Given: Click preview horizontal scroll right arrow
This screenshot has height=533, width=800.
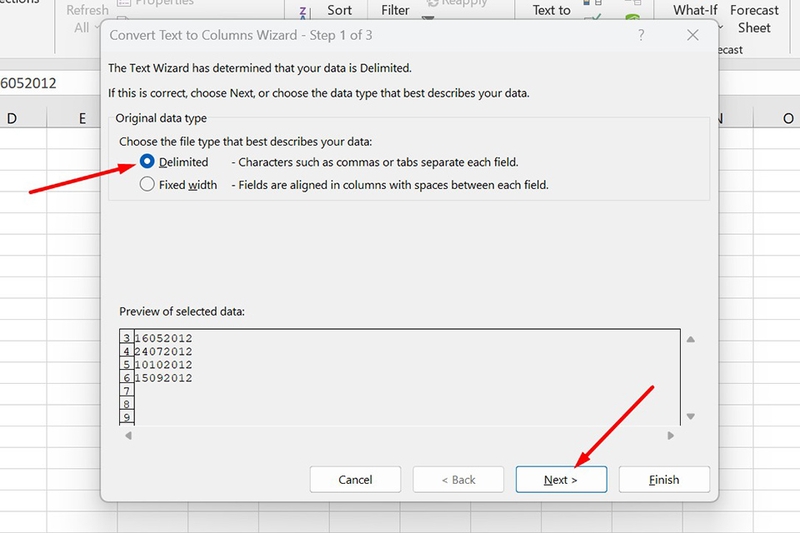Looking at the screenshot, I should coord(670,436).
